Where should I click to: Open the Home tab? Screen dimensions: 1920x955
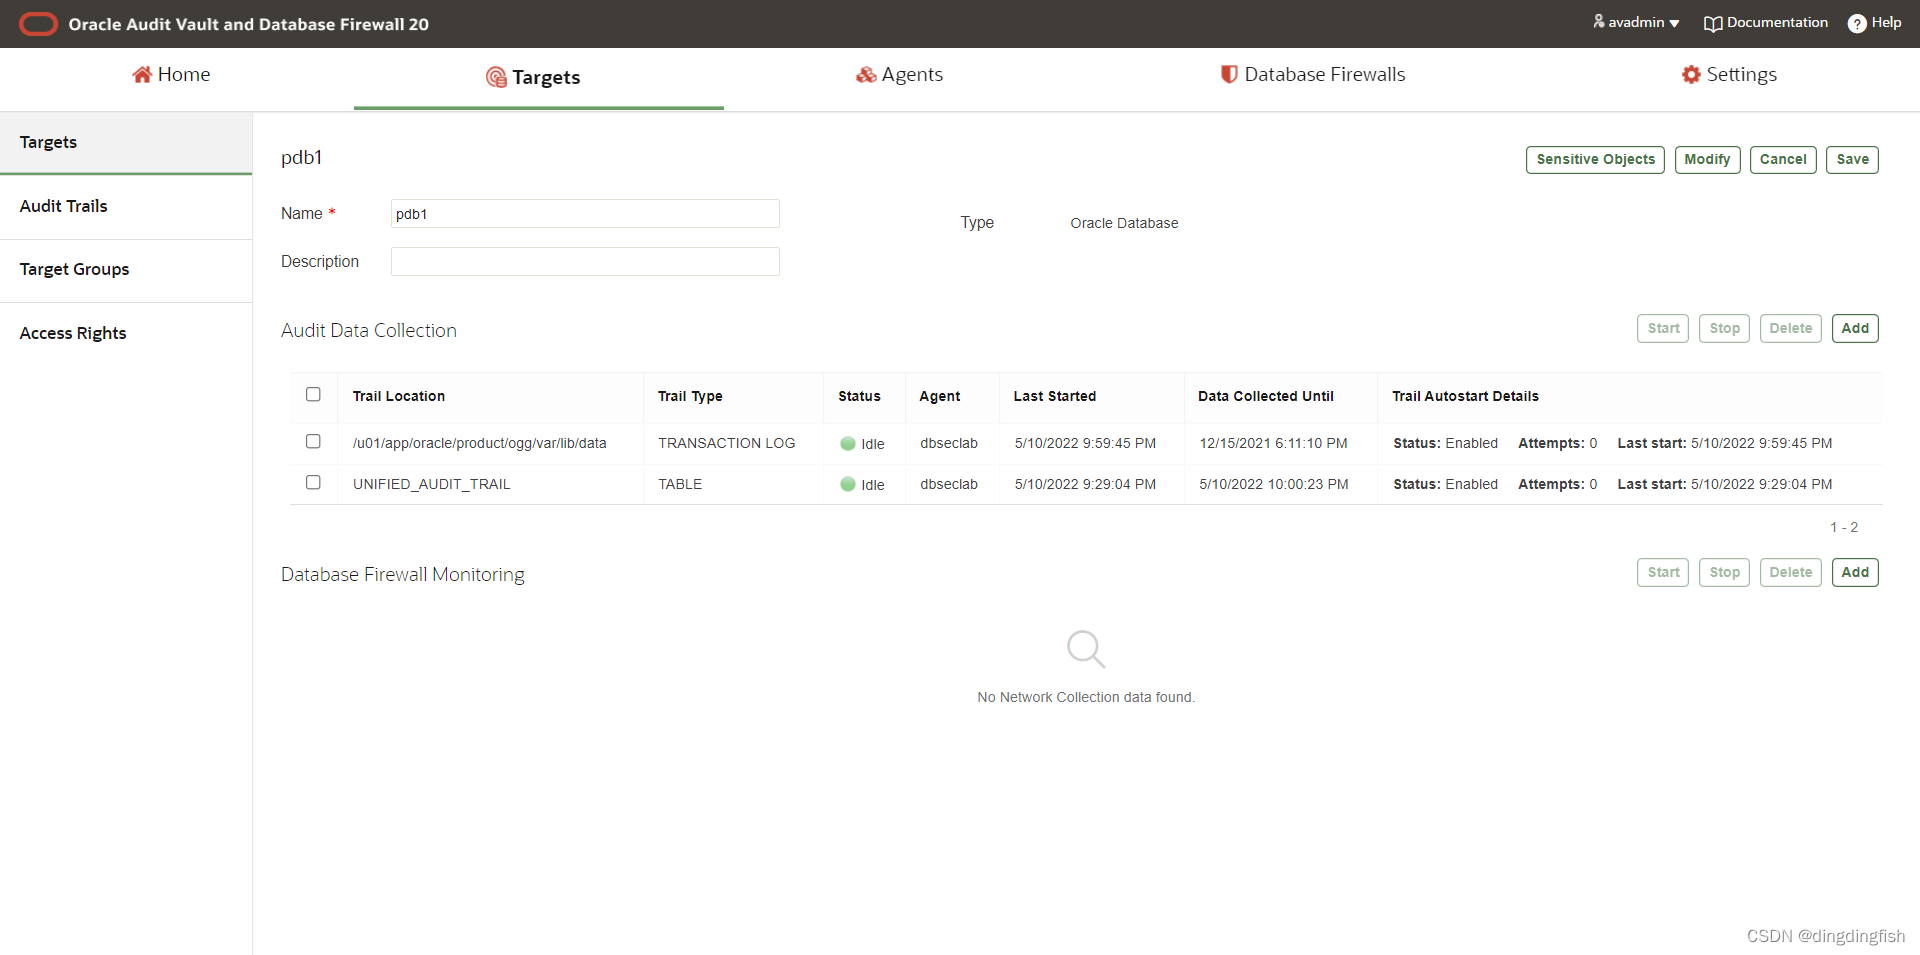coord(171,75)
